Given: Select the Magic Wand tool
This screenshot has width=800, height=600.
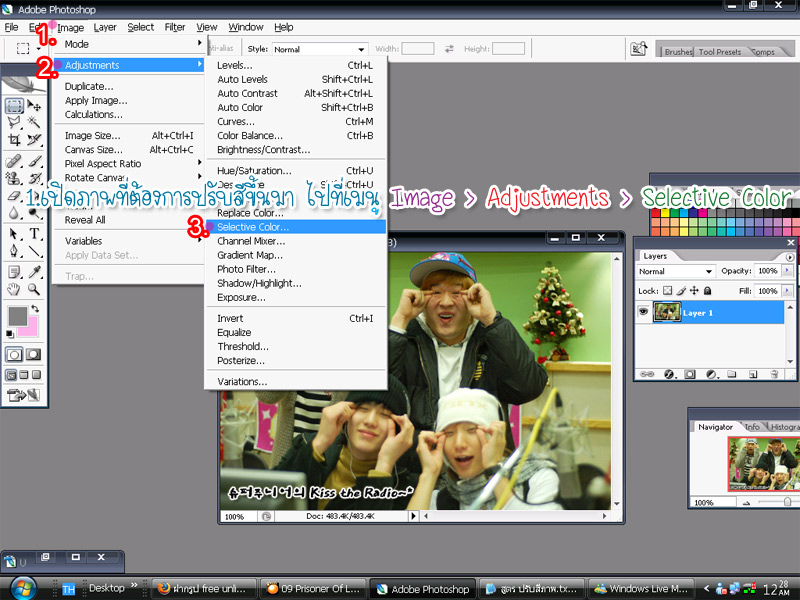Looking at the screenshot, I should click(34, 122).
